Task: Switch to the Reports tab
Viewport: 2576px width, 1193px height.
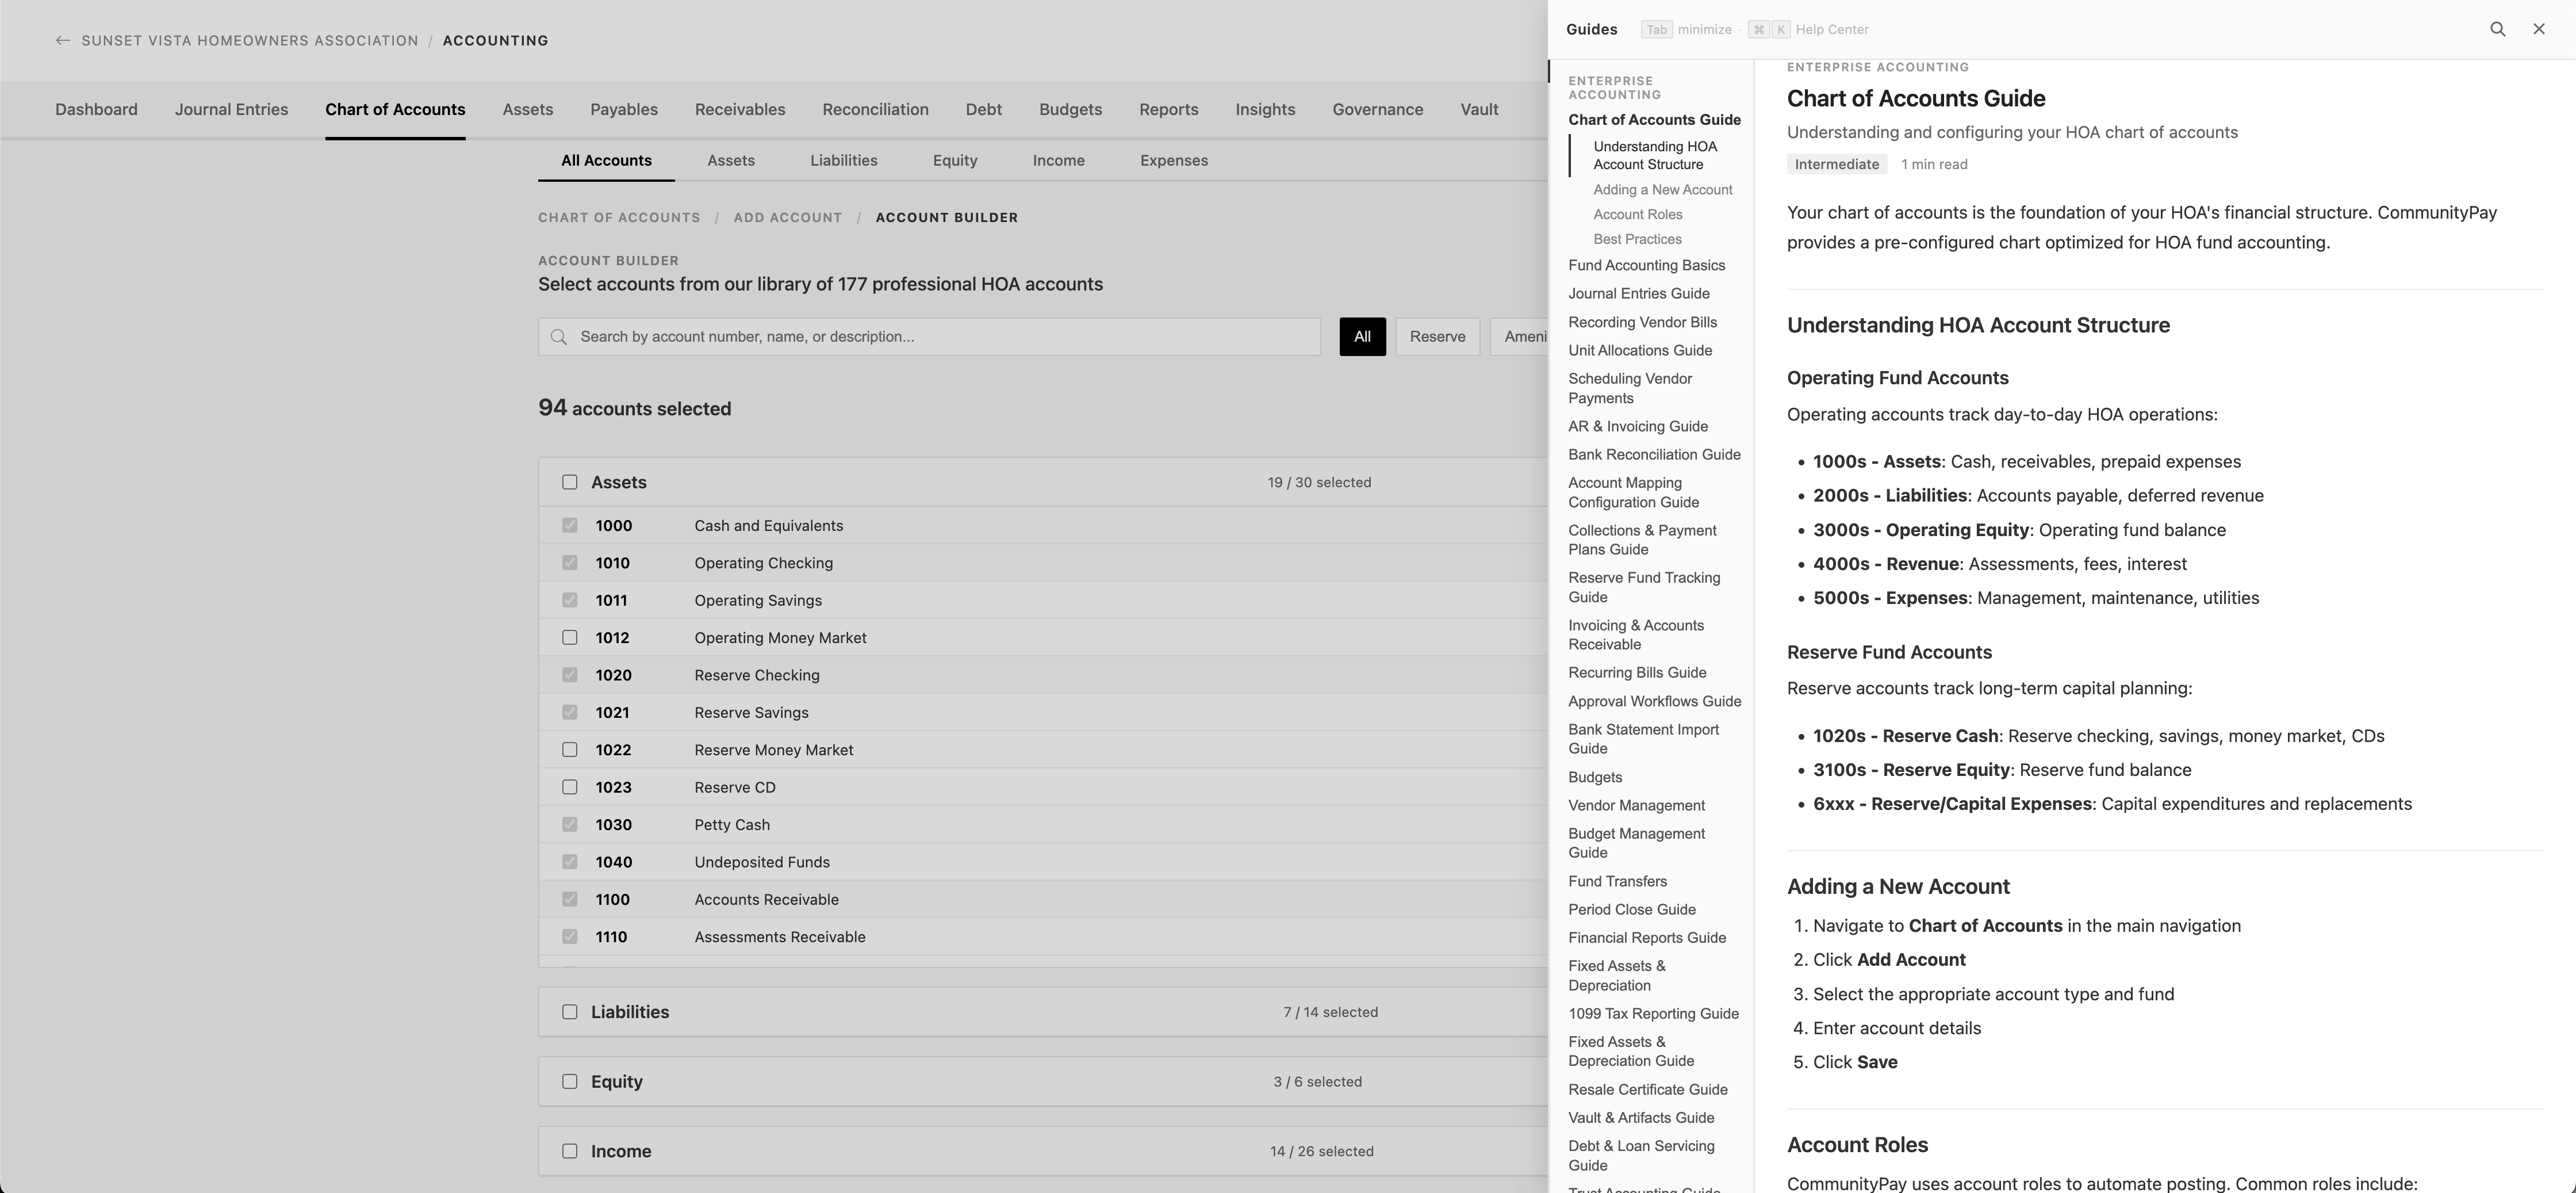Action: [1168, 109]
